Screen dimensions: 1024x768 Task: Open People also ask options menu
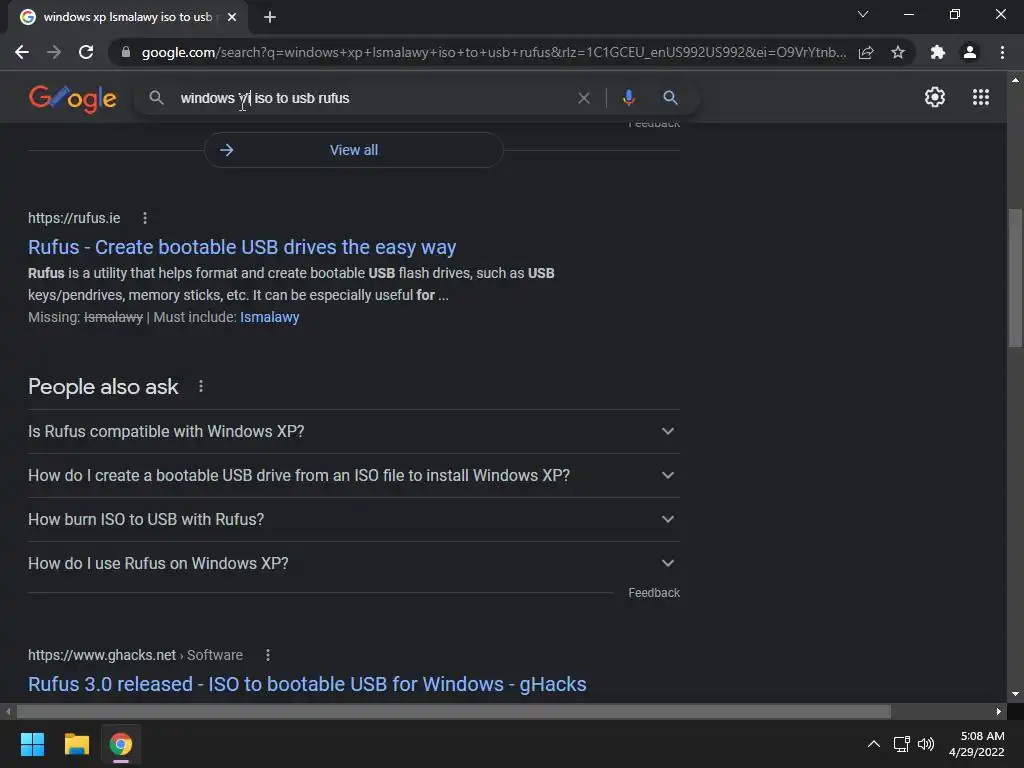(200, 387)
